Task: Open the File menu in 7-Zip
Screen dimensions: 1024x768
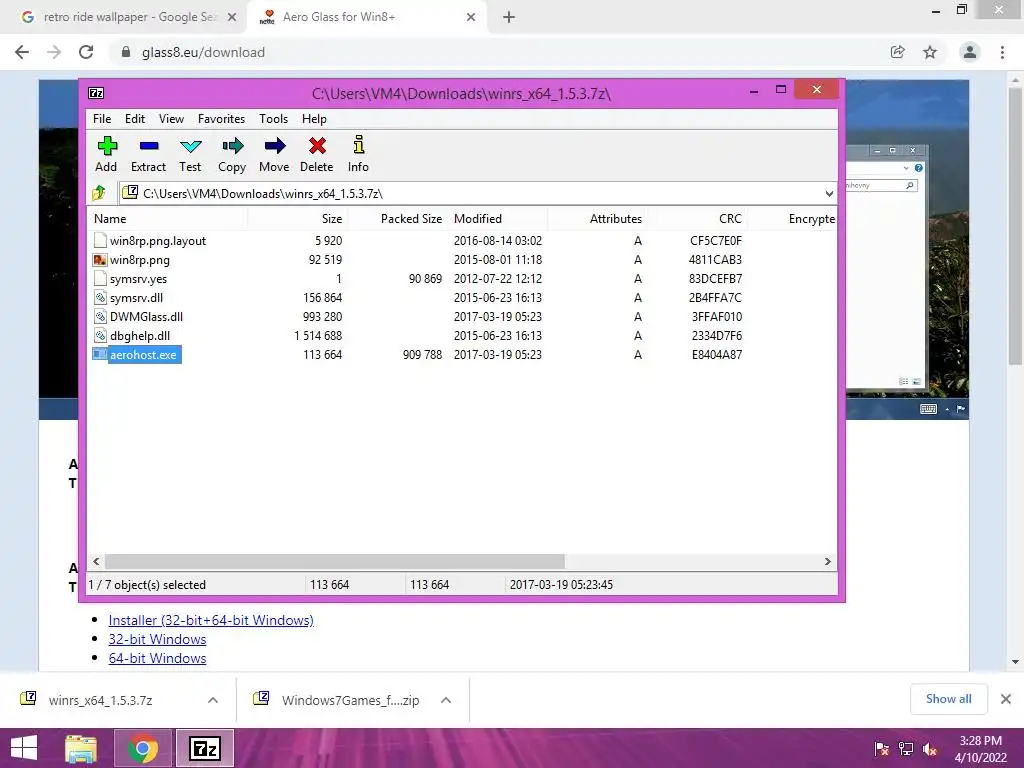Action: click(x=102, y=119)
